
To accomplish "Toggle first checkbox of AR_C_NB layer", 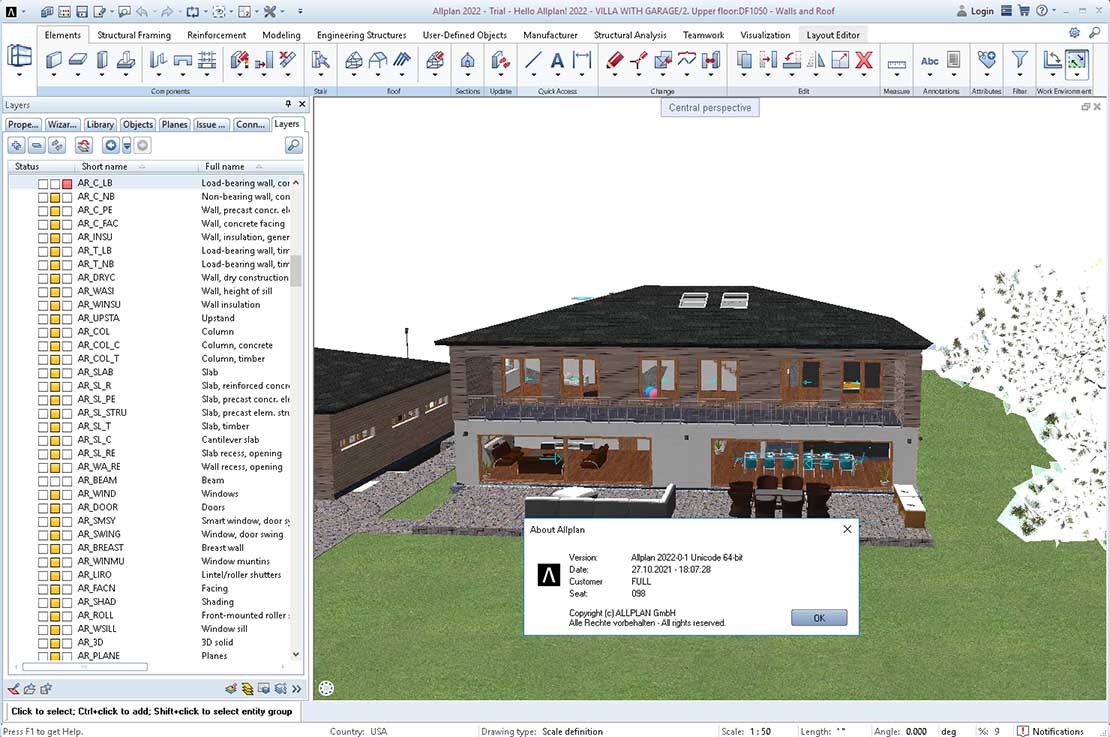I will [x=43, y=197].
